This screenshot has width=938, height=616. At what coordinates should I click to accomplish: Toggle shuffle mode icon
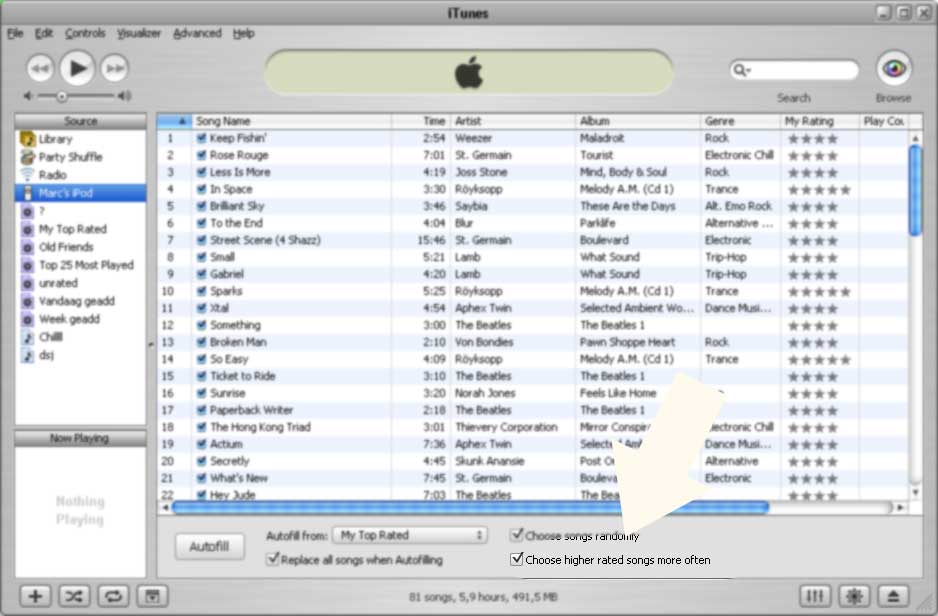(x=74, y=596)
